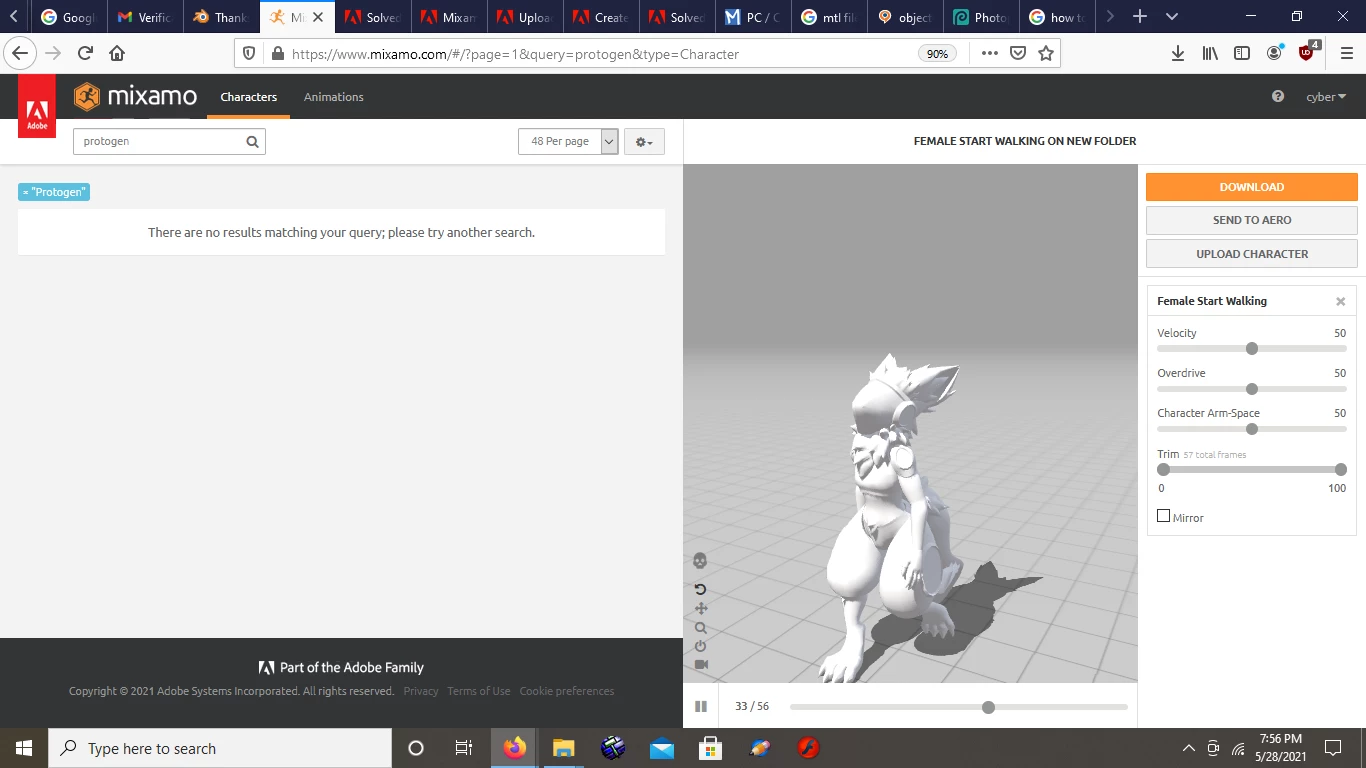The image size is (1366, 768).
Task: Open page actions three-dot menu
Action: click(990, 54)
